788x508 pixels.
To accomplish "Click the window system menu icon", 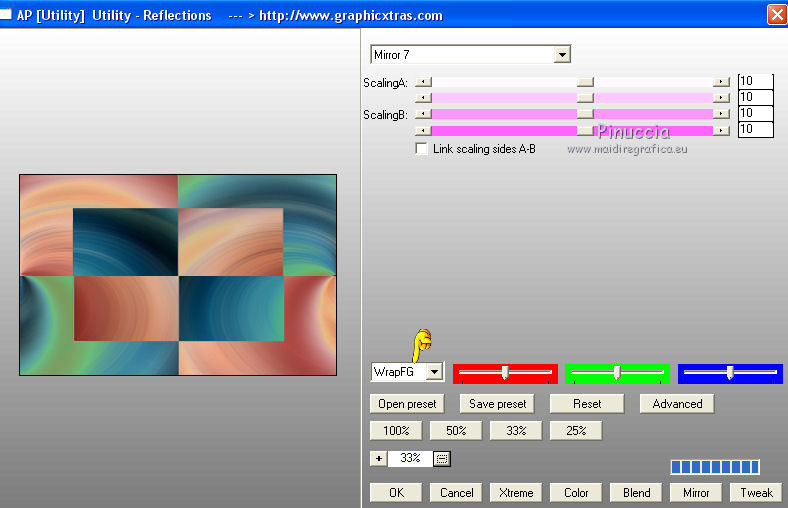I will 6,14.
